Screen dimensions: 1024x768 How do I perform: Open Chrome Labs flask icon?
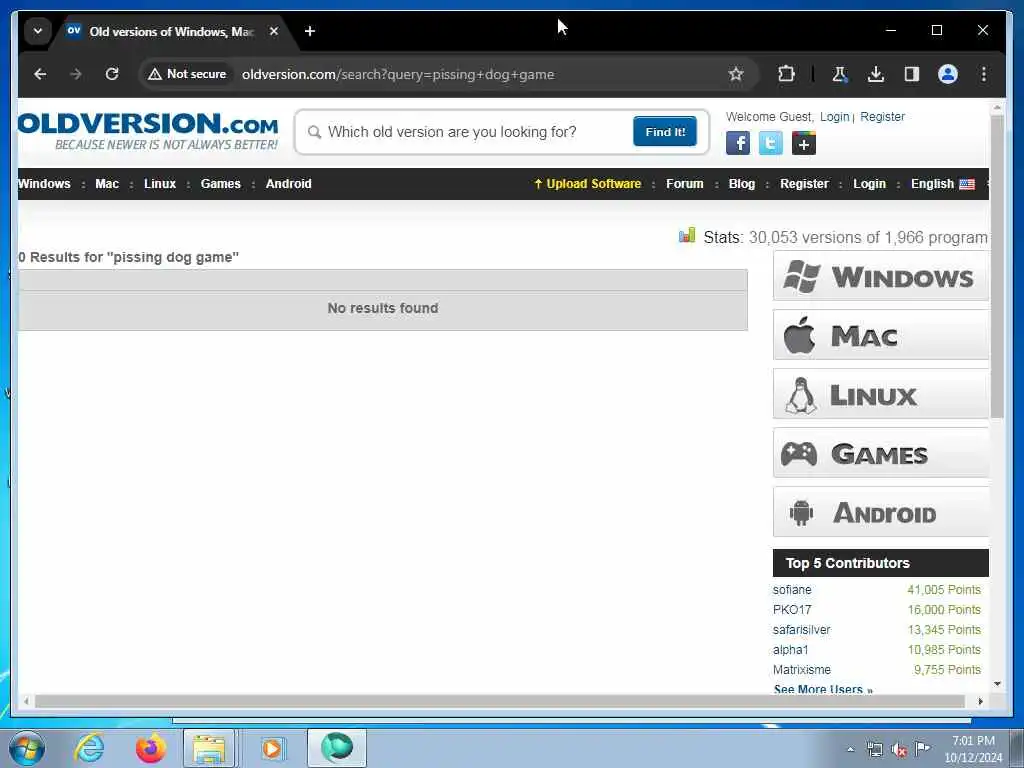tap(839, 74)
